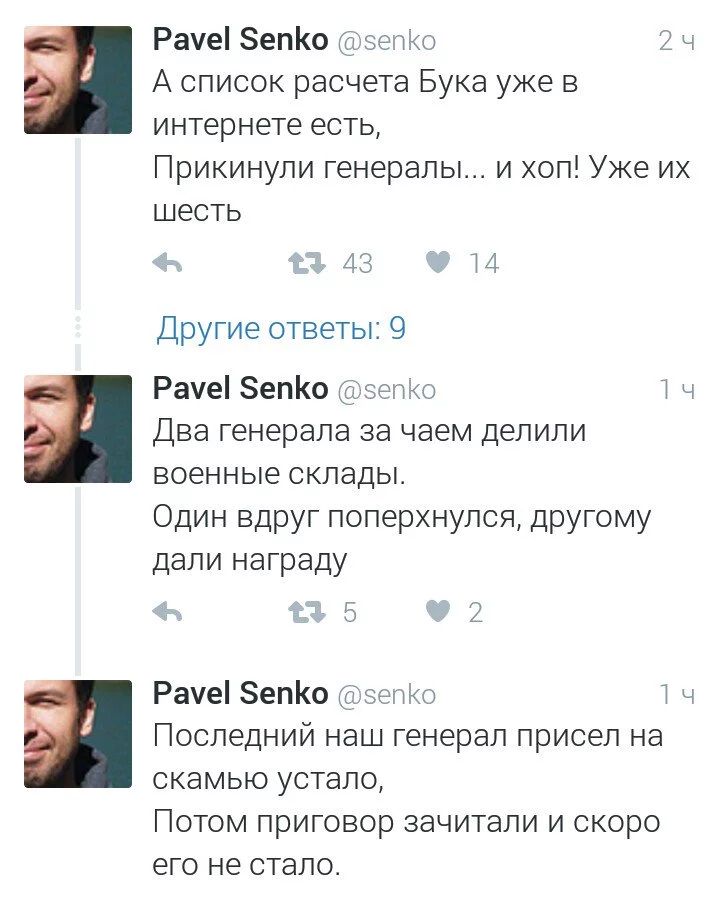Click Pavel Senko name on second tweet
The height and width of the screenshot is (899, 720).
(240, 388)
